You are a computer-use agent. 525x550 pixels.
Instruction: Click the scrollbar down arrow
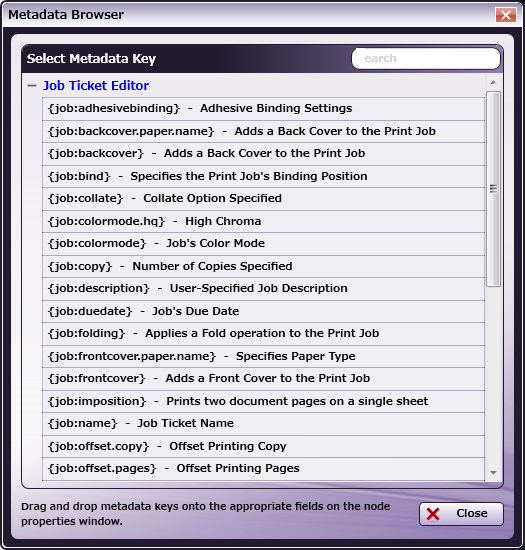(x=493, y=472)
